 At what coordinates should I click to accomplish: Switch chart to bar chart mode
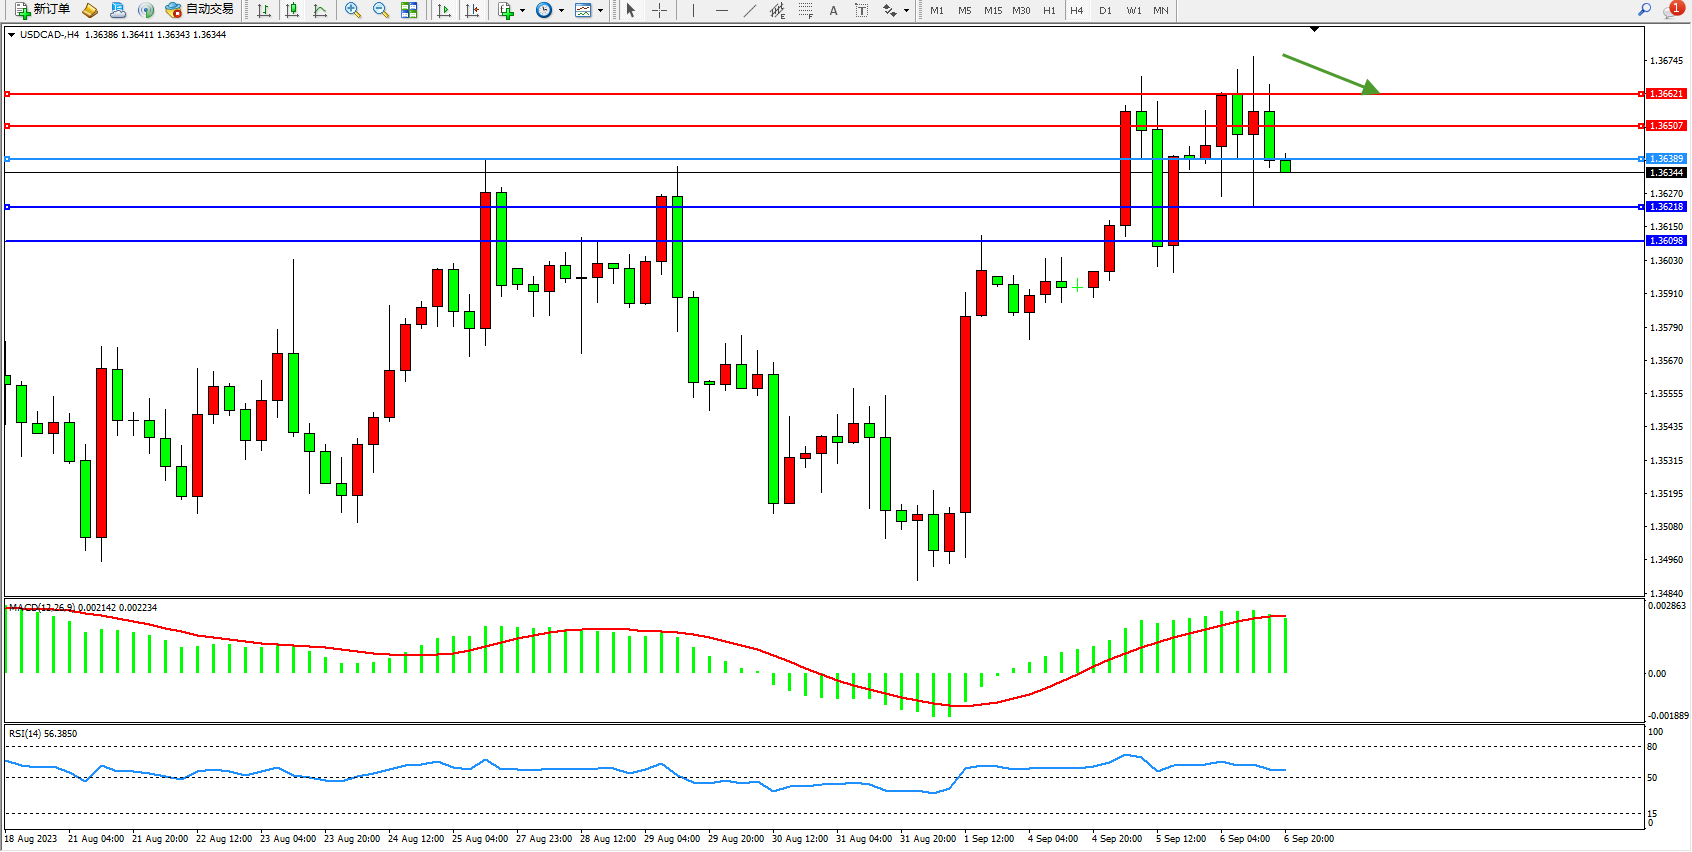[264, 10]
